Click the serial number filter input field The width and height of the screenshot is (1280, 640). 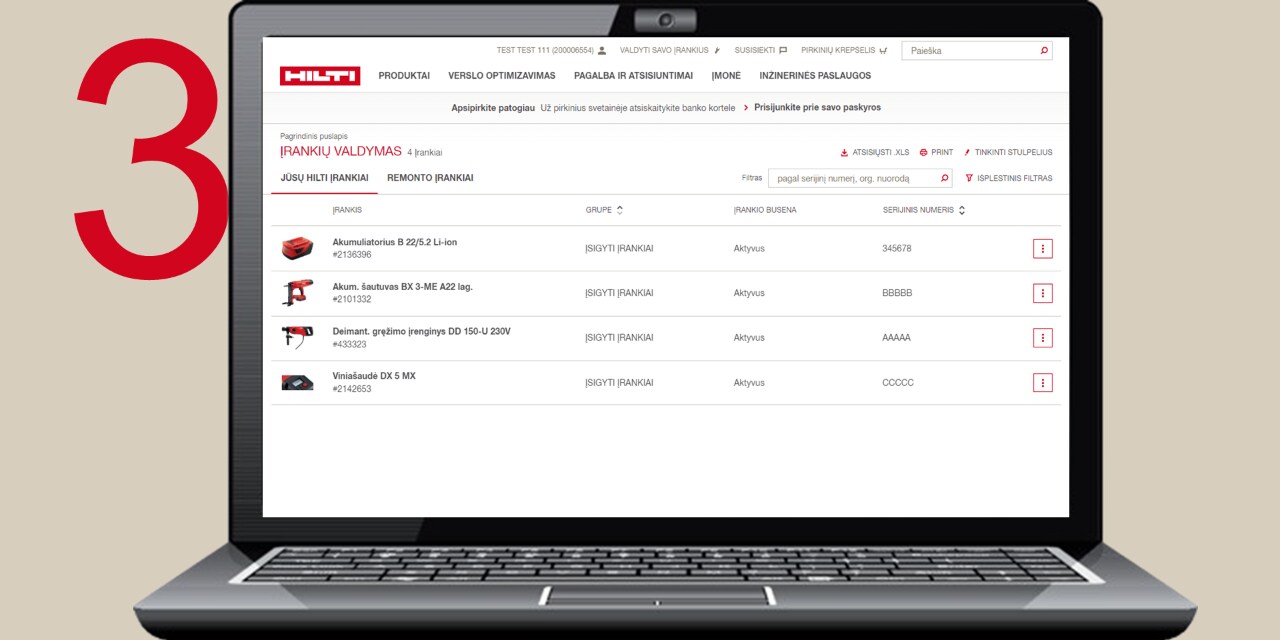[850, 178]
